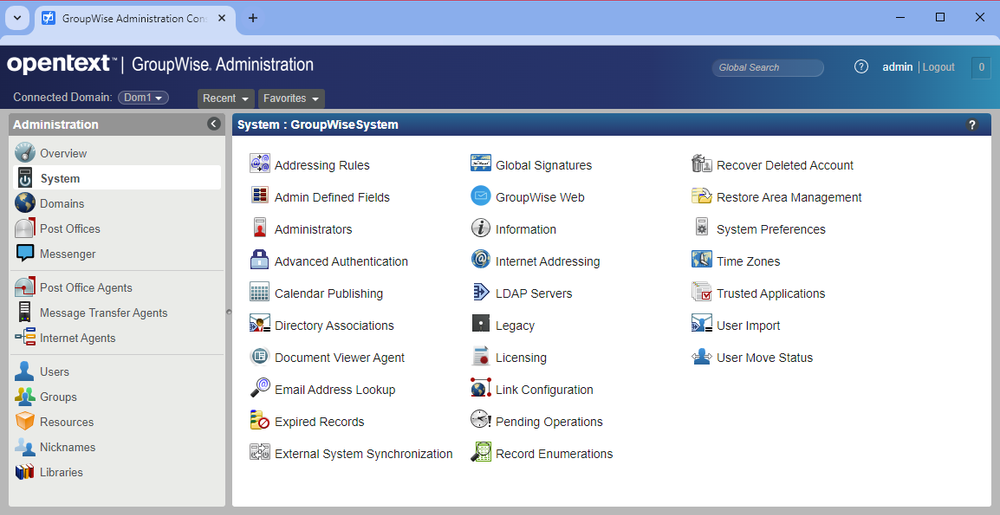Open the Information icon
This screenshot has height=515, width=1000.
pos(481,228)
